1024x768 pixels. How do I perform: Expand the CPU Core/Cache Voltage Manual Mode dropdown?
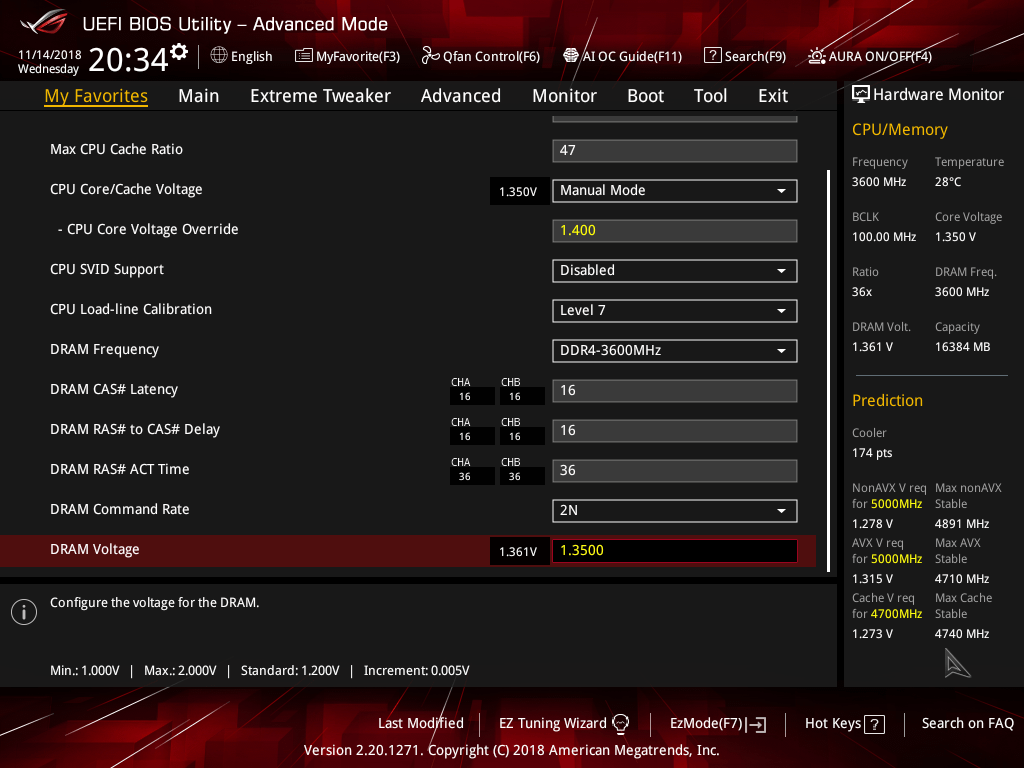coord(675,191)
